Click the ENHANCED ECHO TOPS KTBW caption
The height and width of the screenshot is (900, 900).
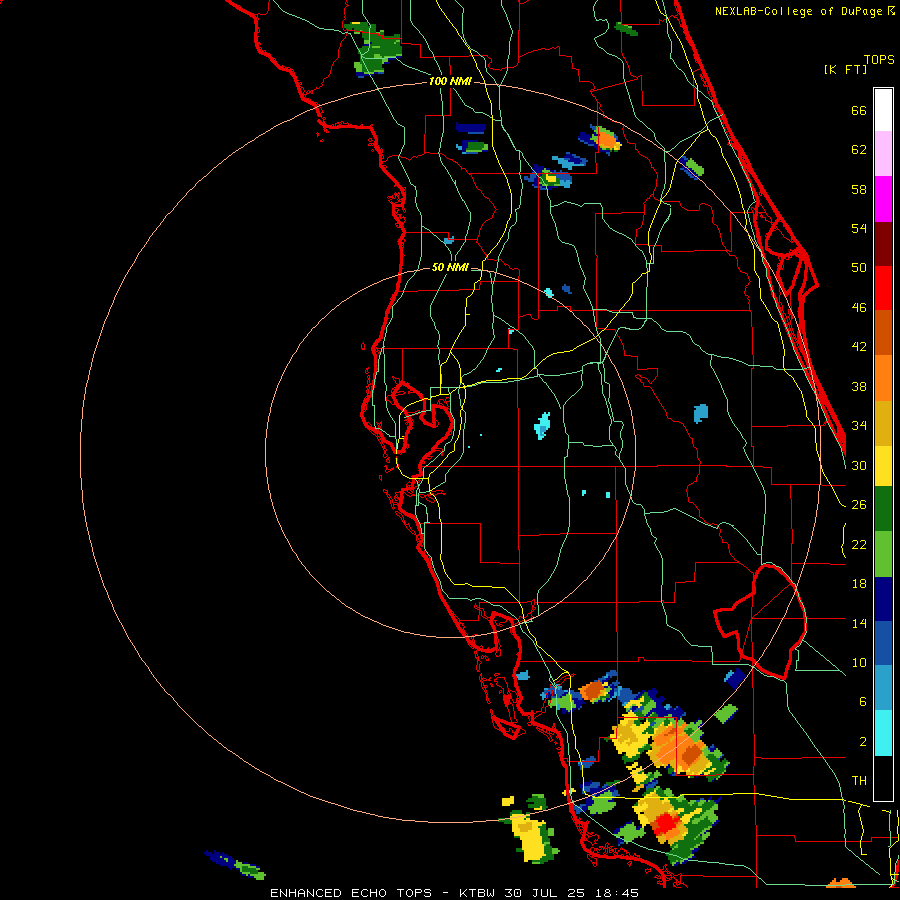coord(454,893)
